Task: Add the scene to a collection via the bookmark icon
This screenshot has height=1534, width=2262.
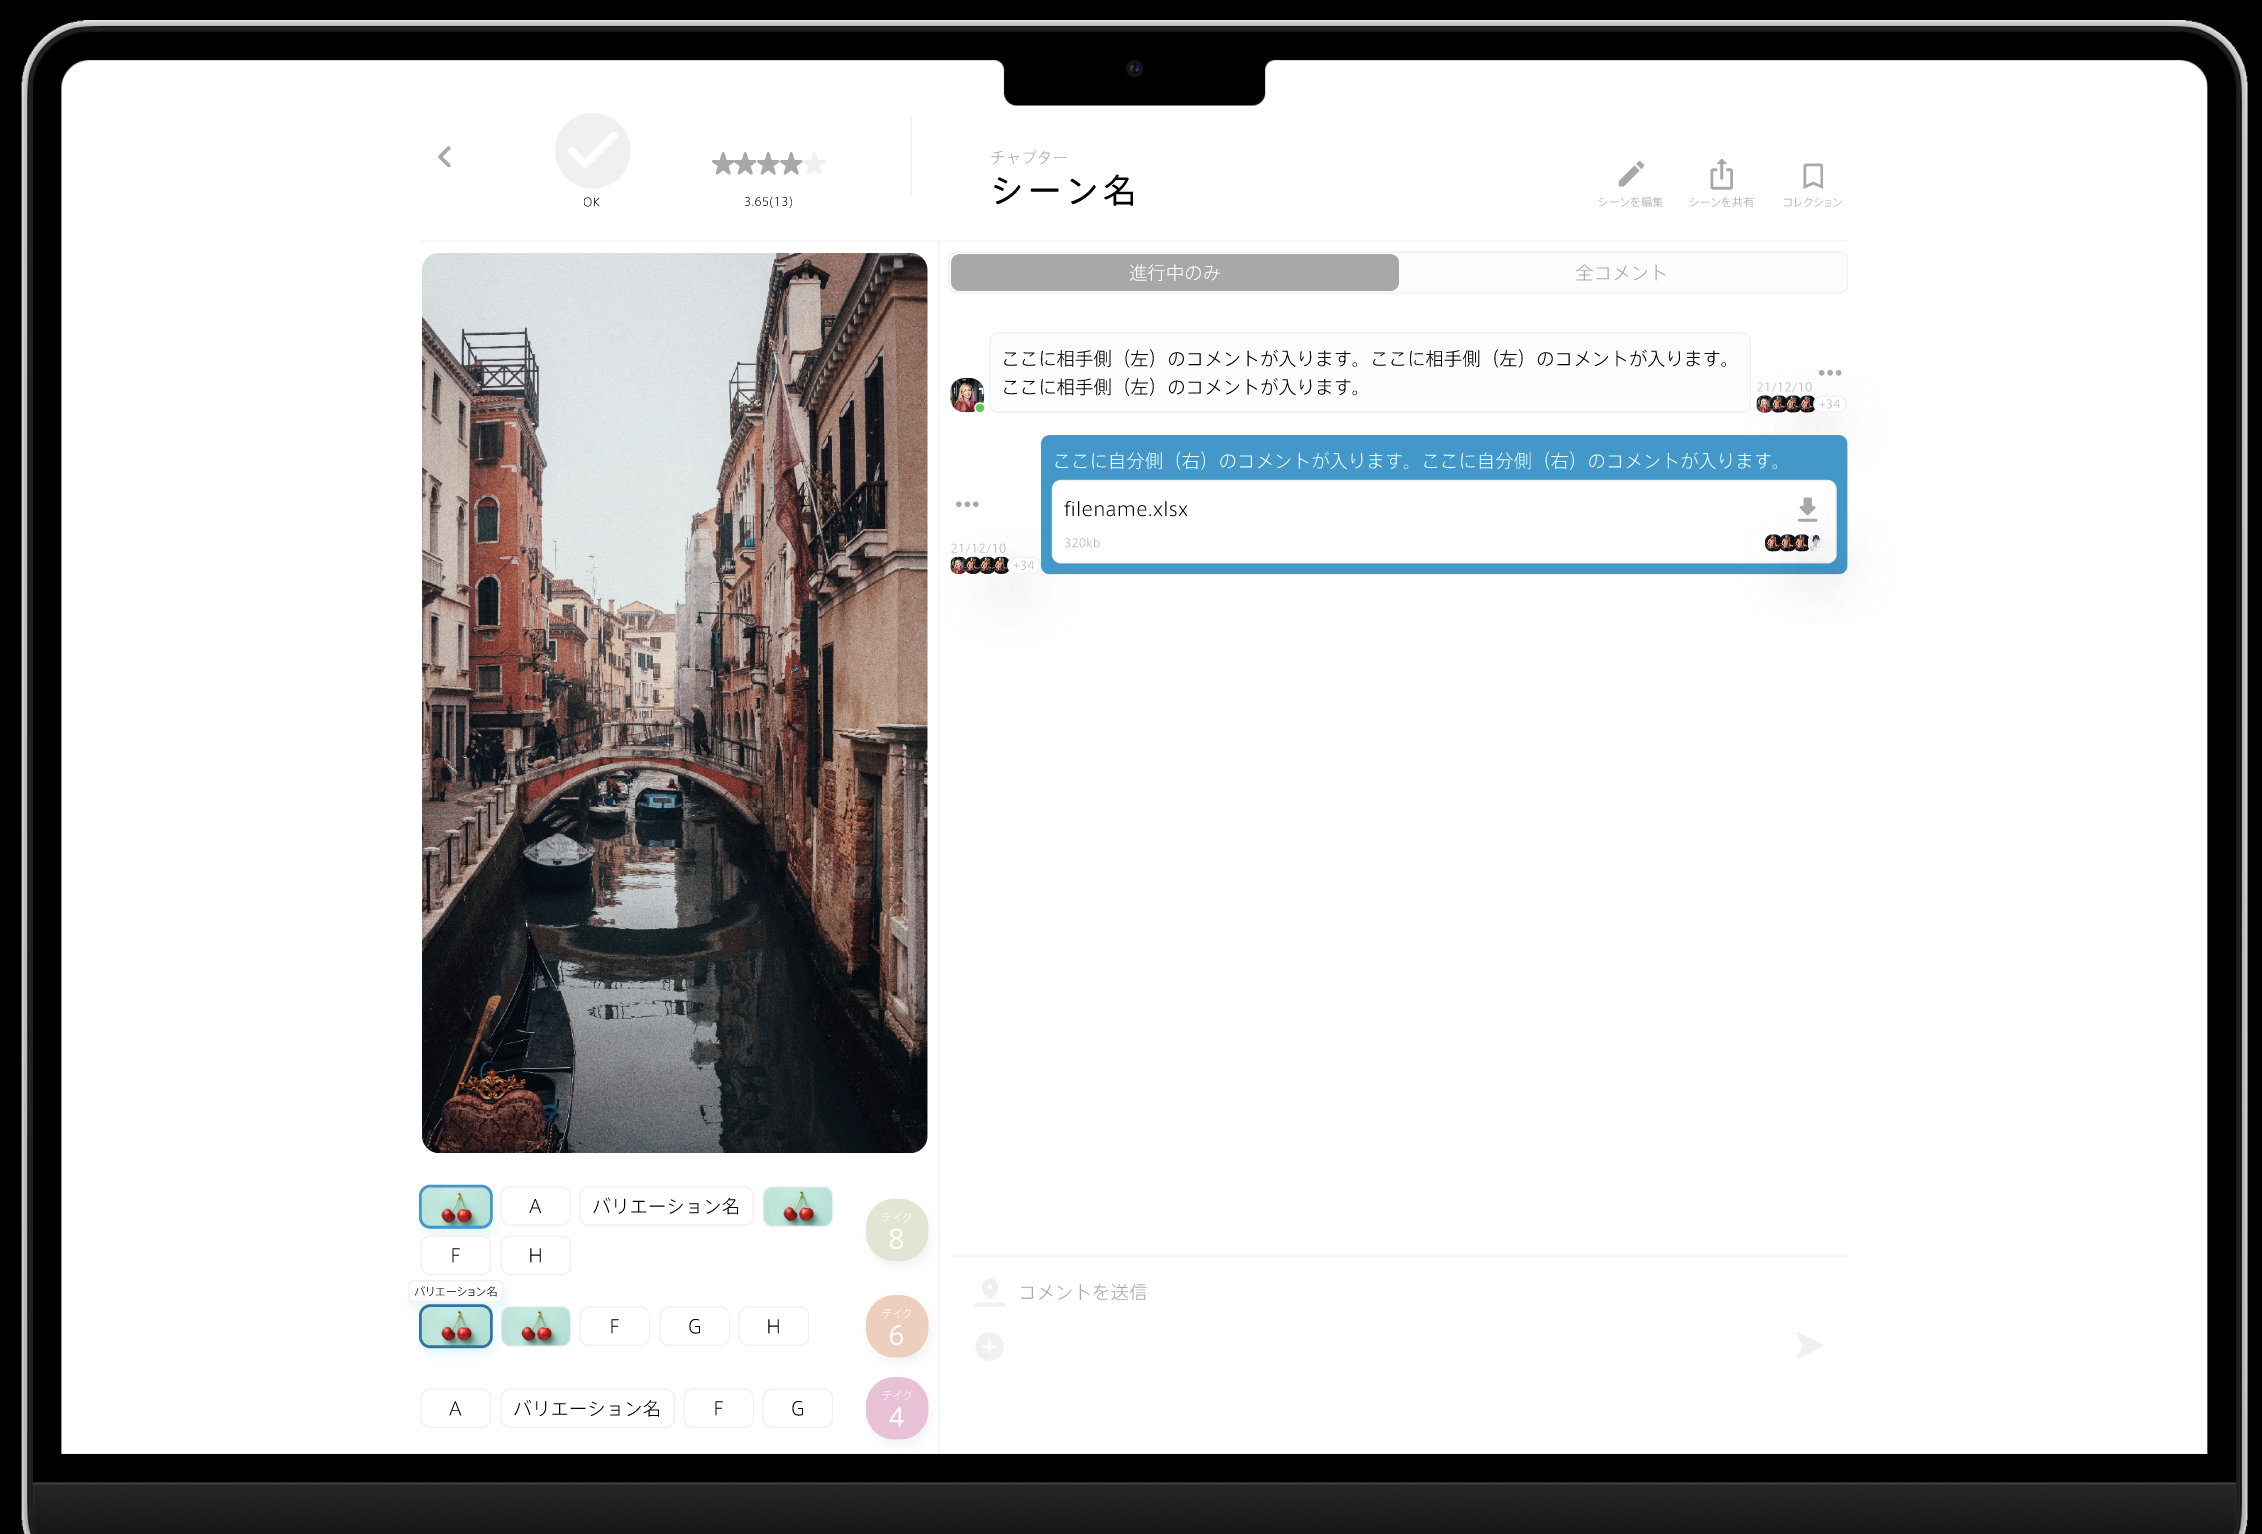Action: (1812, 176)
